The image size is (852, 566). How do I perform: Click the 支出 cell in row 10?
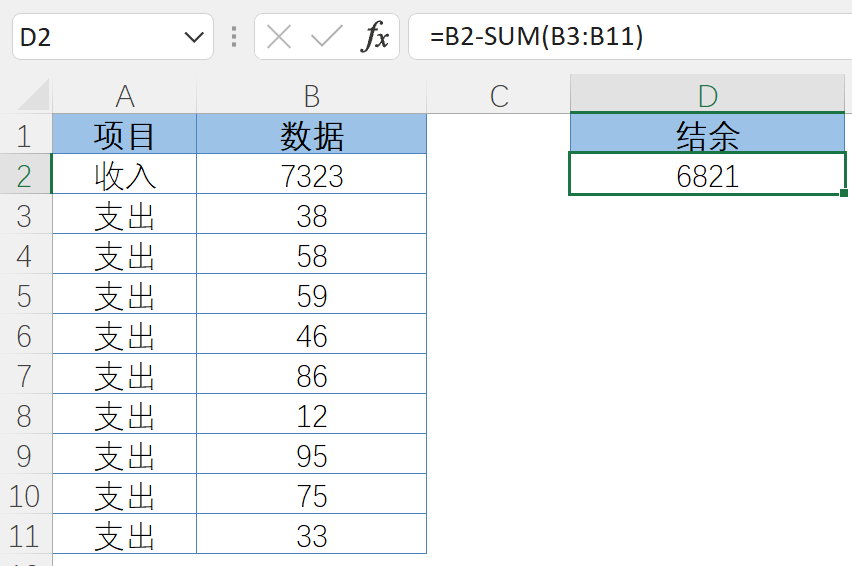point(124,494)
